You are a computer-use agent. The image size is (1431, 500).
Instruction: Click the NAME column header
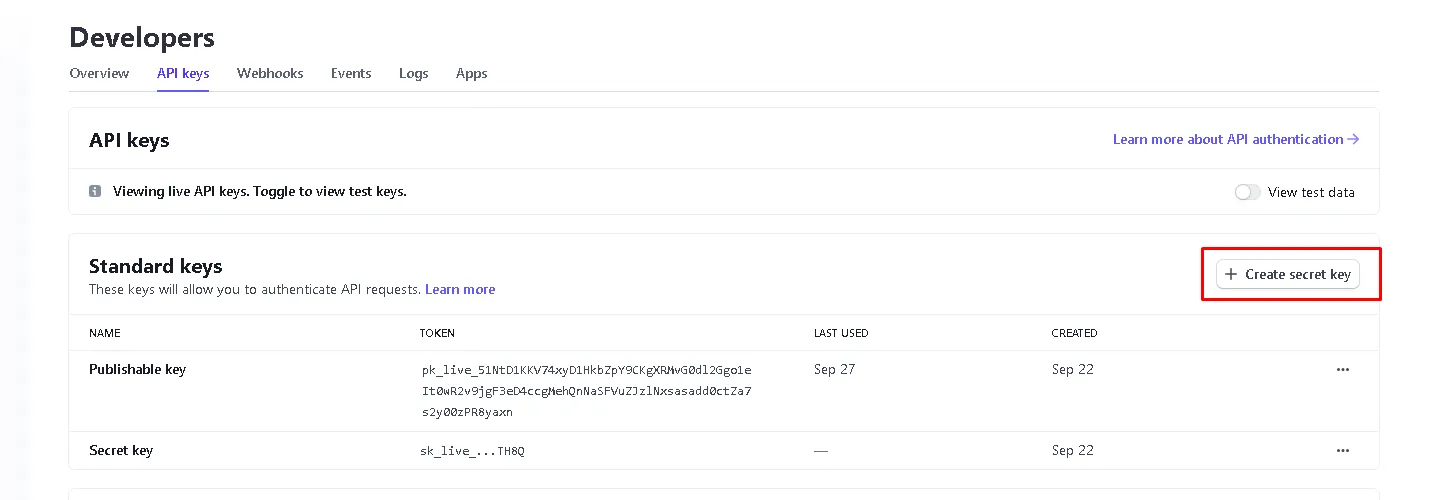pyautogui.click(x=105, y=333)
